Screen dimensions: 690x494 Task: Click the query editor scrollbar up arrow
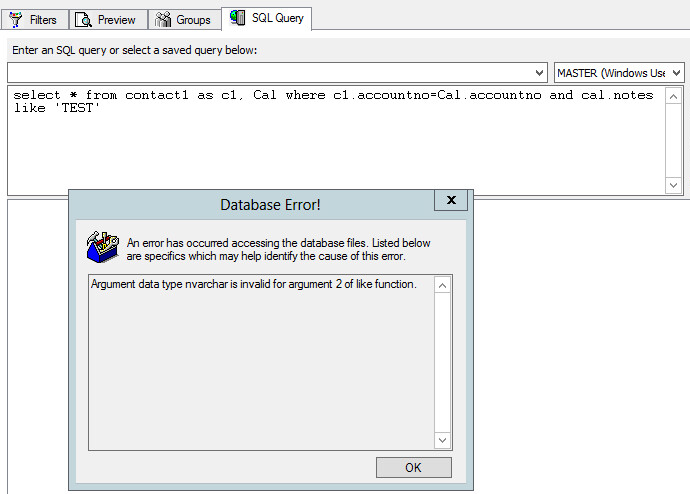(x=675, y=96)
